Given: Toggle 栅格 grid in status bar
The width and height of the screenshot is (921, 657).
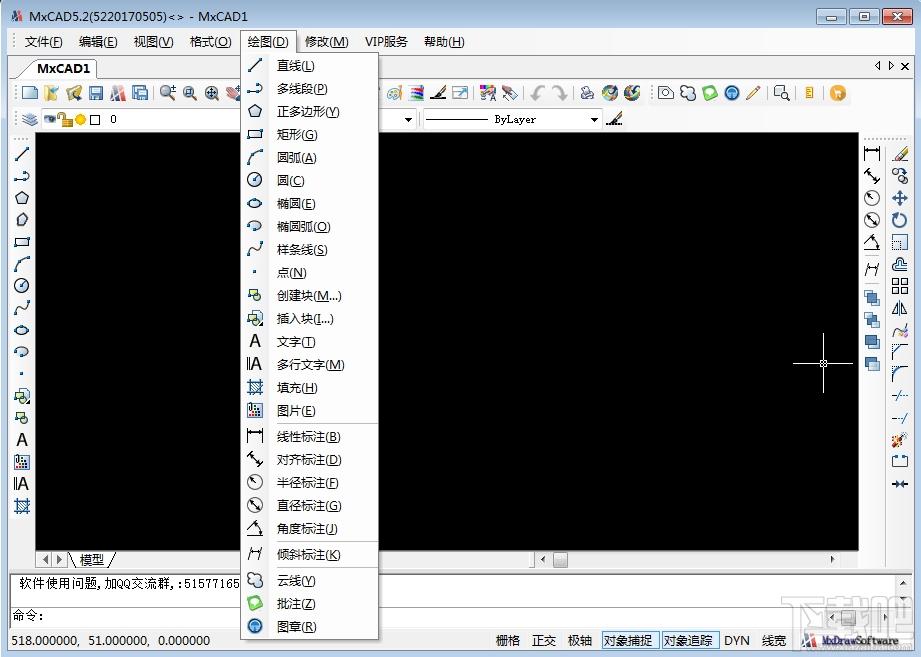Looking at the screenshot, I should tap(508, 641).
